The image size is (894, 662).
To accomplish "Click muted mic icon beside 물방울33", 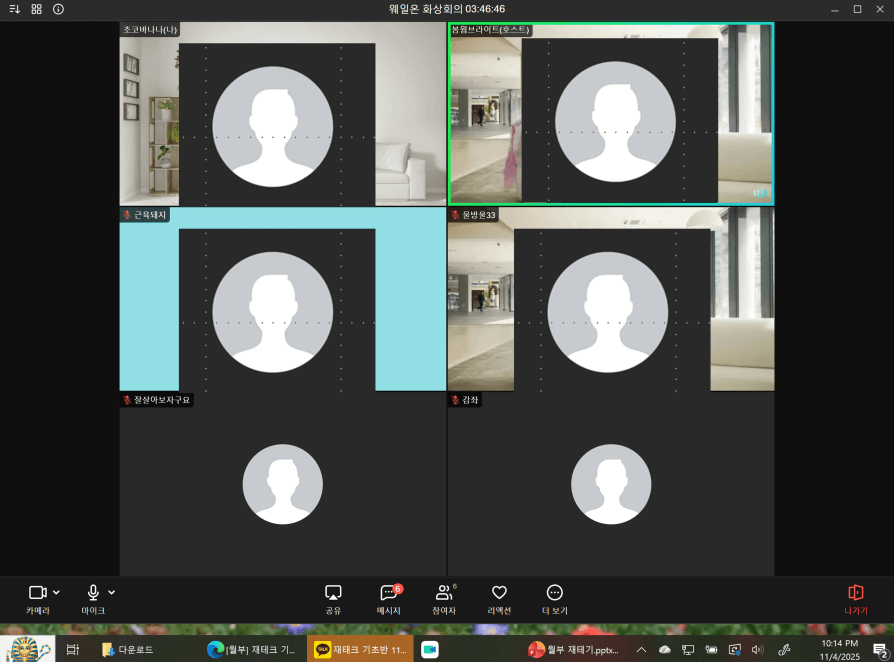I will (455, 215).
